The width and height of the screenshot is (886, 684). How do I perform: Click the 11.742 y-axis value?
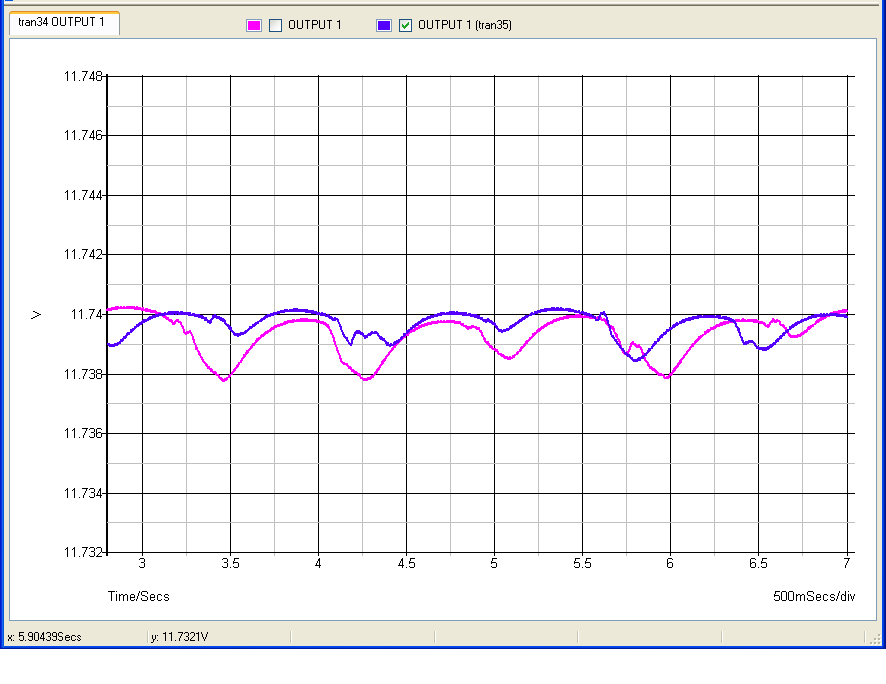click(x=83, y=255)
